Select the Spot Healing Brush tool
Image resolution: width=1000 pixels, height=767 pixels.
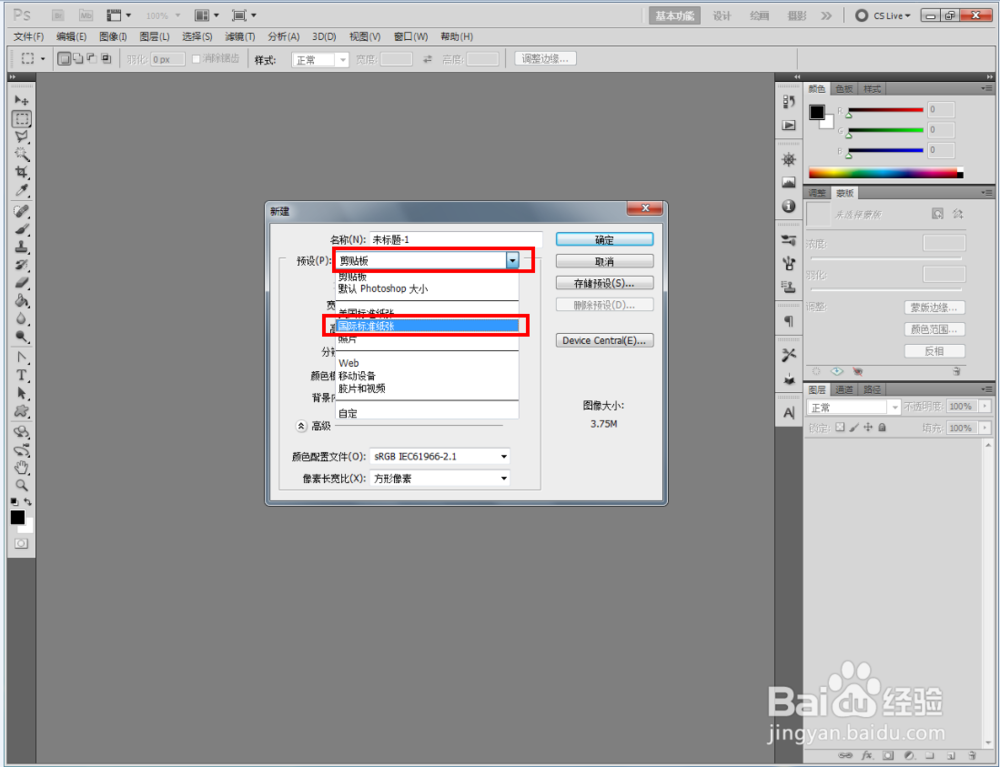coord(22,210)
